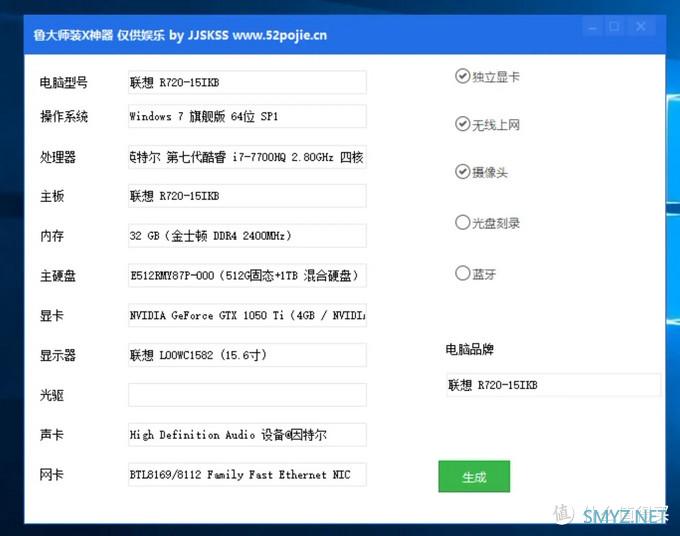
Task: Click the 声卡 label
Action: [52, 435]
